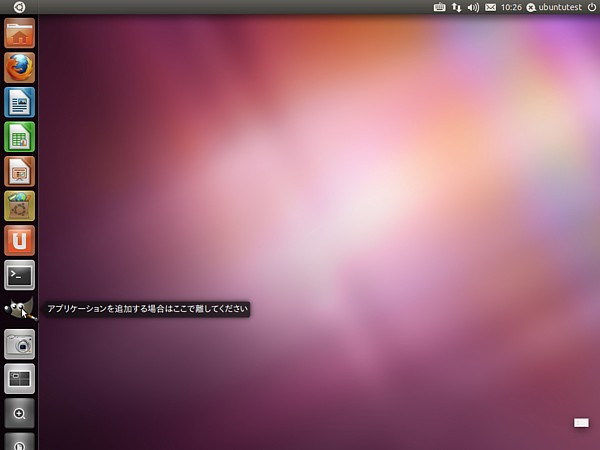Open Ubuntu One launcher icon
The image size is (600, 450).
pyautogui.click(x=20, y=240)
